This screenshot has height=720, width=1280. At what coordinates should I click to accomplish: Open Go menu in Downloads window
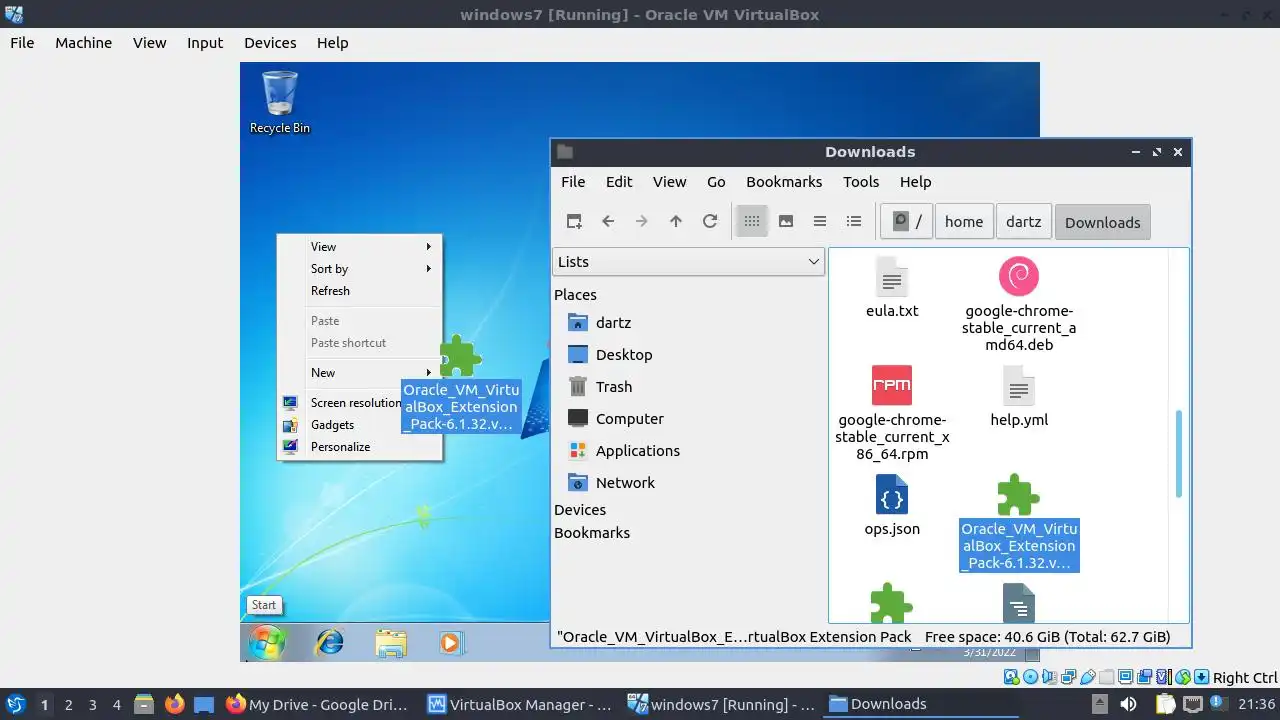pos(716,182)
